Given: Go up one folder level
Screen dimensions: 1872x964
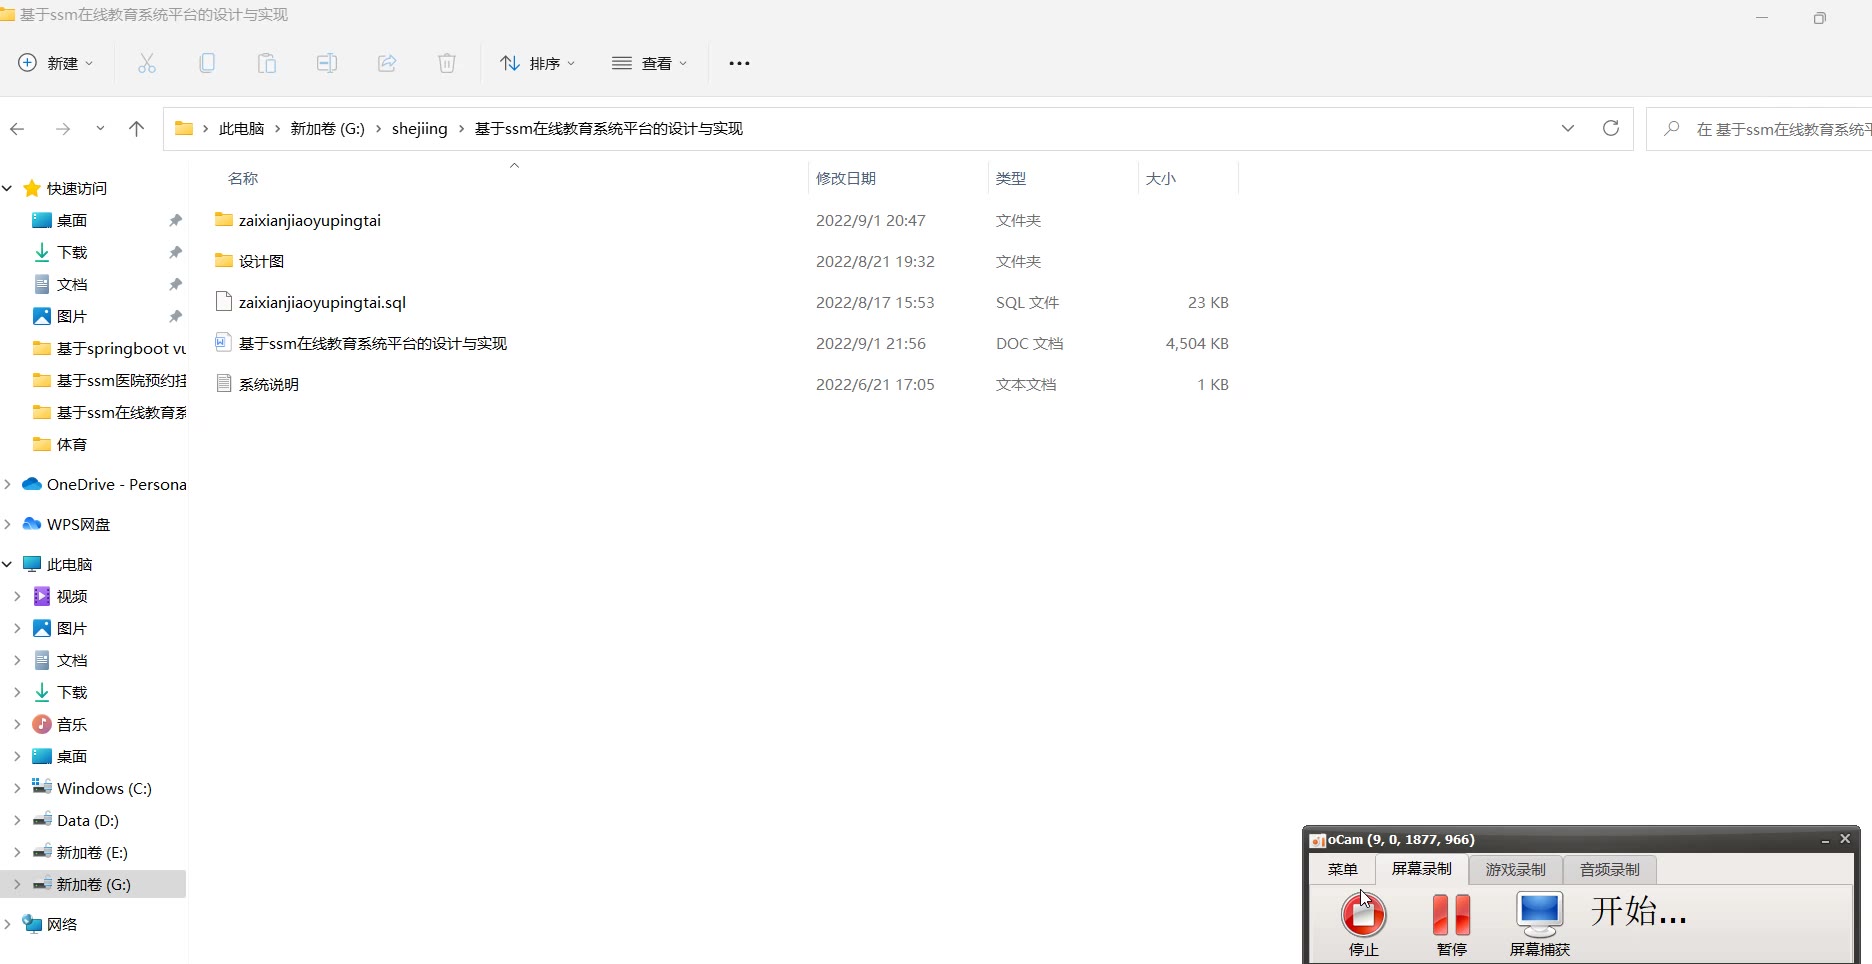Looking at the screenshot, I should point(137,128).
